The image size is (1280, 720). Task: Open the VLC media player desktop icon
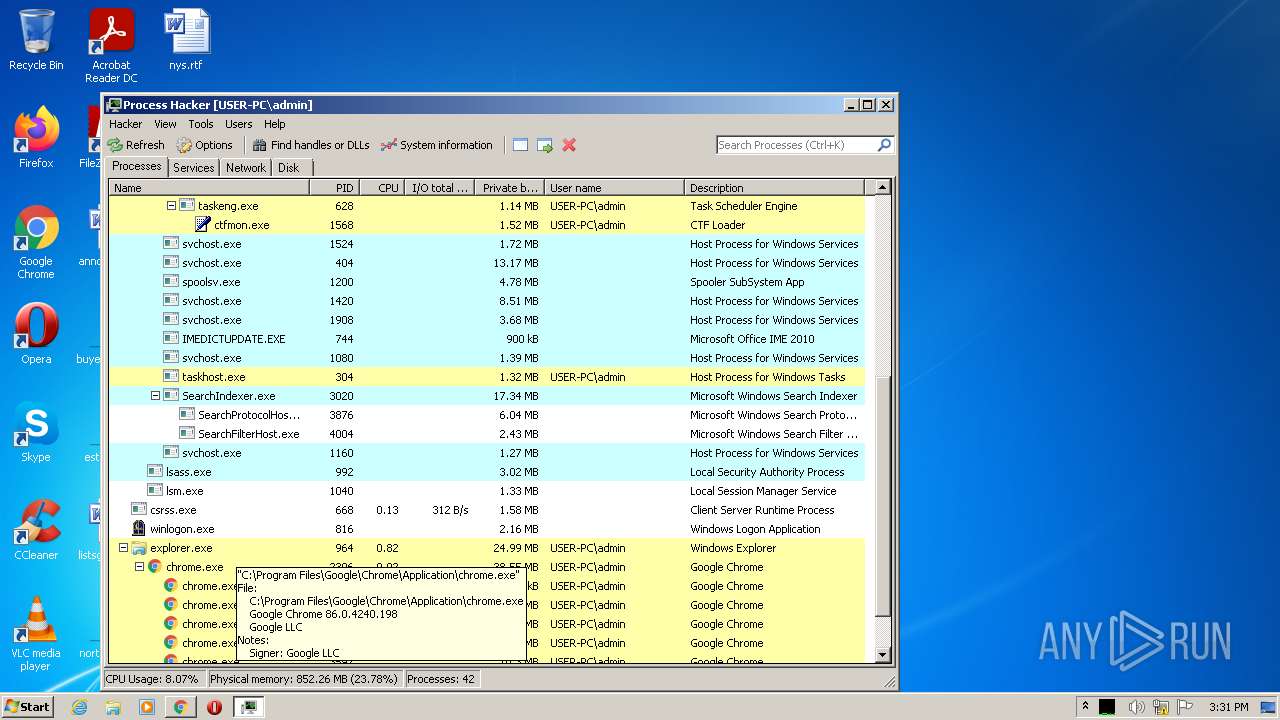pos(36,634)
